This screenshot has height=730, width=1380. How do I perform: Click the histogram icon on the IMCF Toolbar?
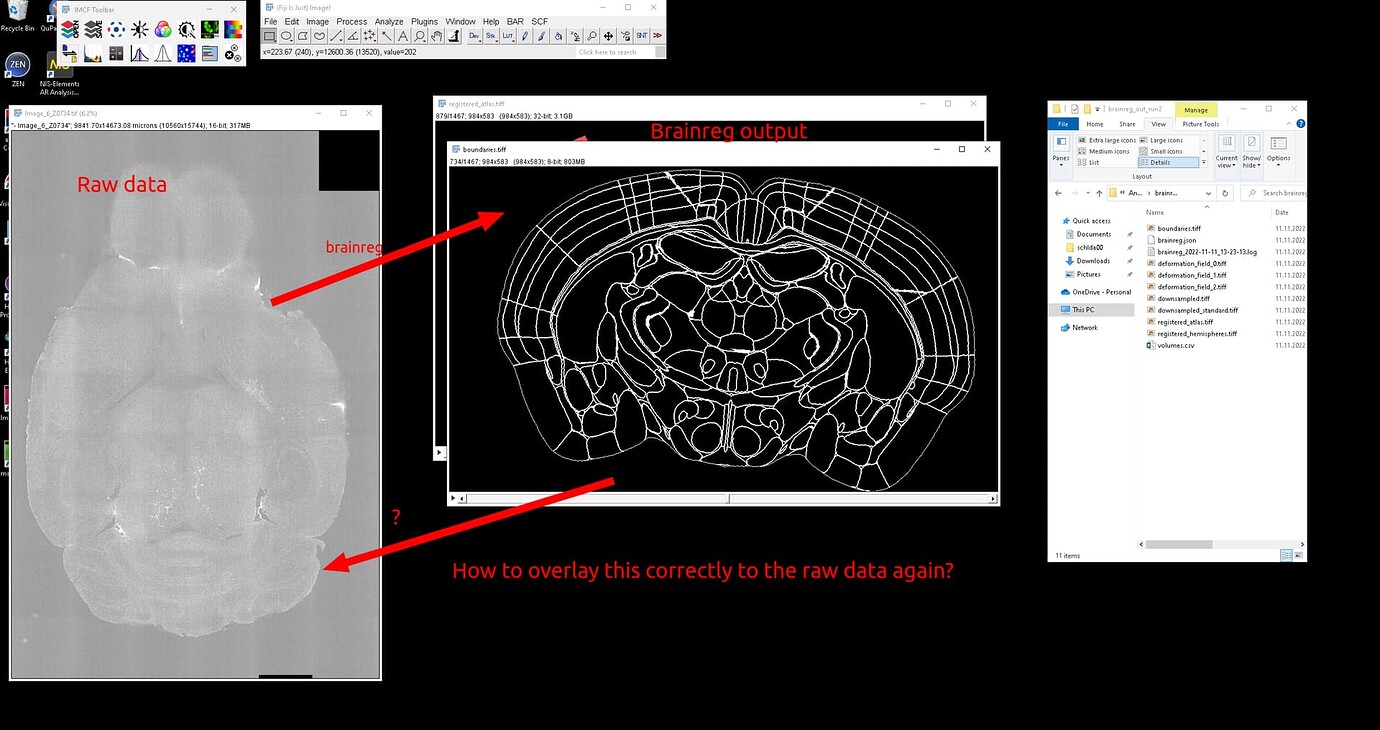coord(92,54)
